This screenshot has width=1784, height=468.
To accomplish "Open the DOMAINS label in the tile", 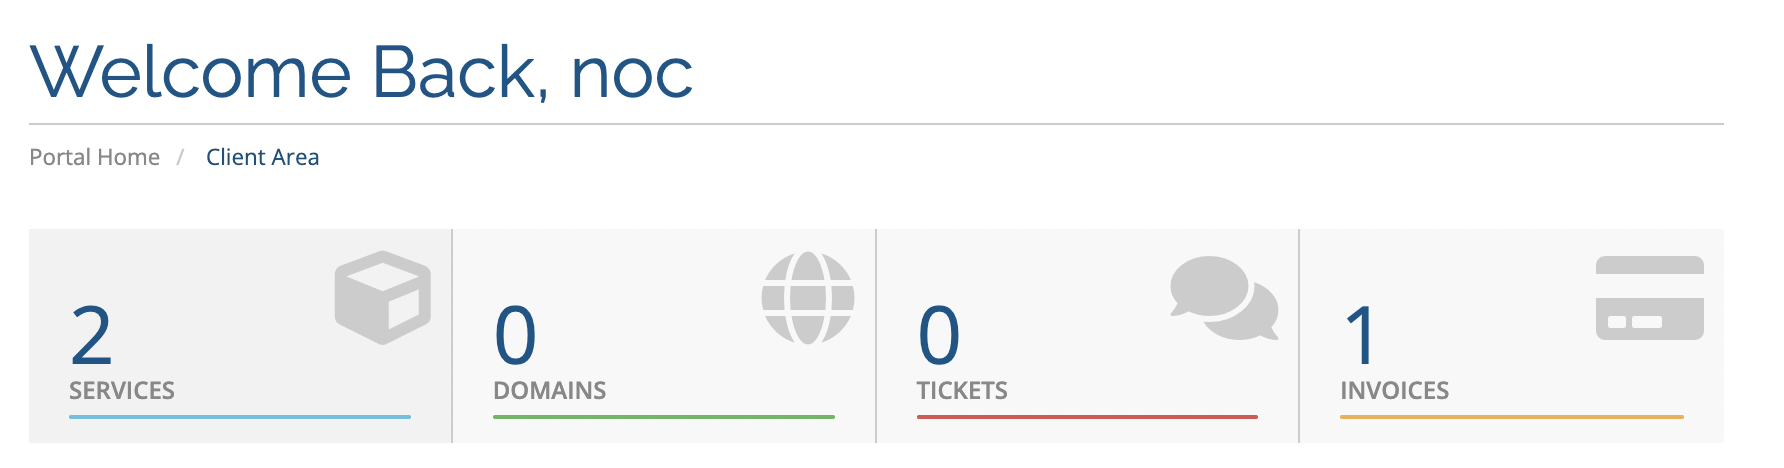I will pyautogui.click(x=550, y=390).
